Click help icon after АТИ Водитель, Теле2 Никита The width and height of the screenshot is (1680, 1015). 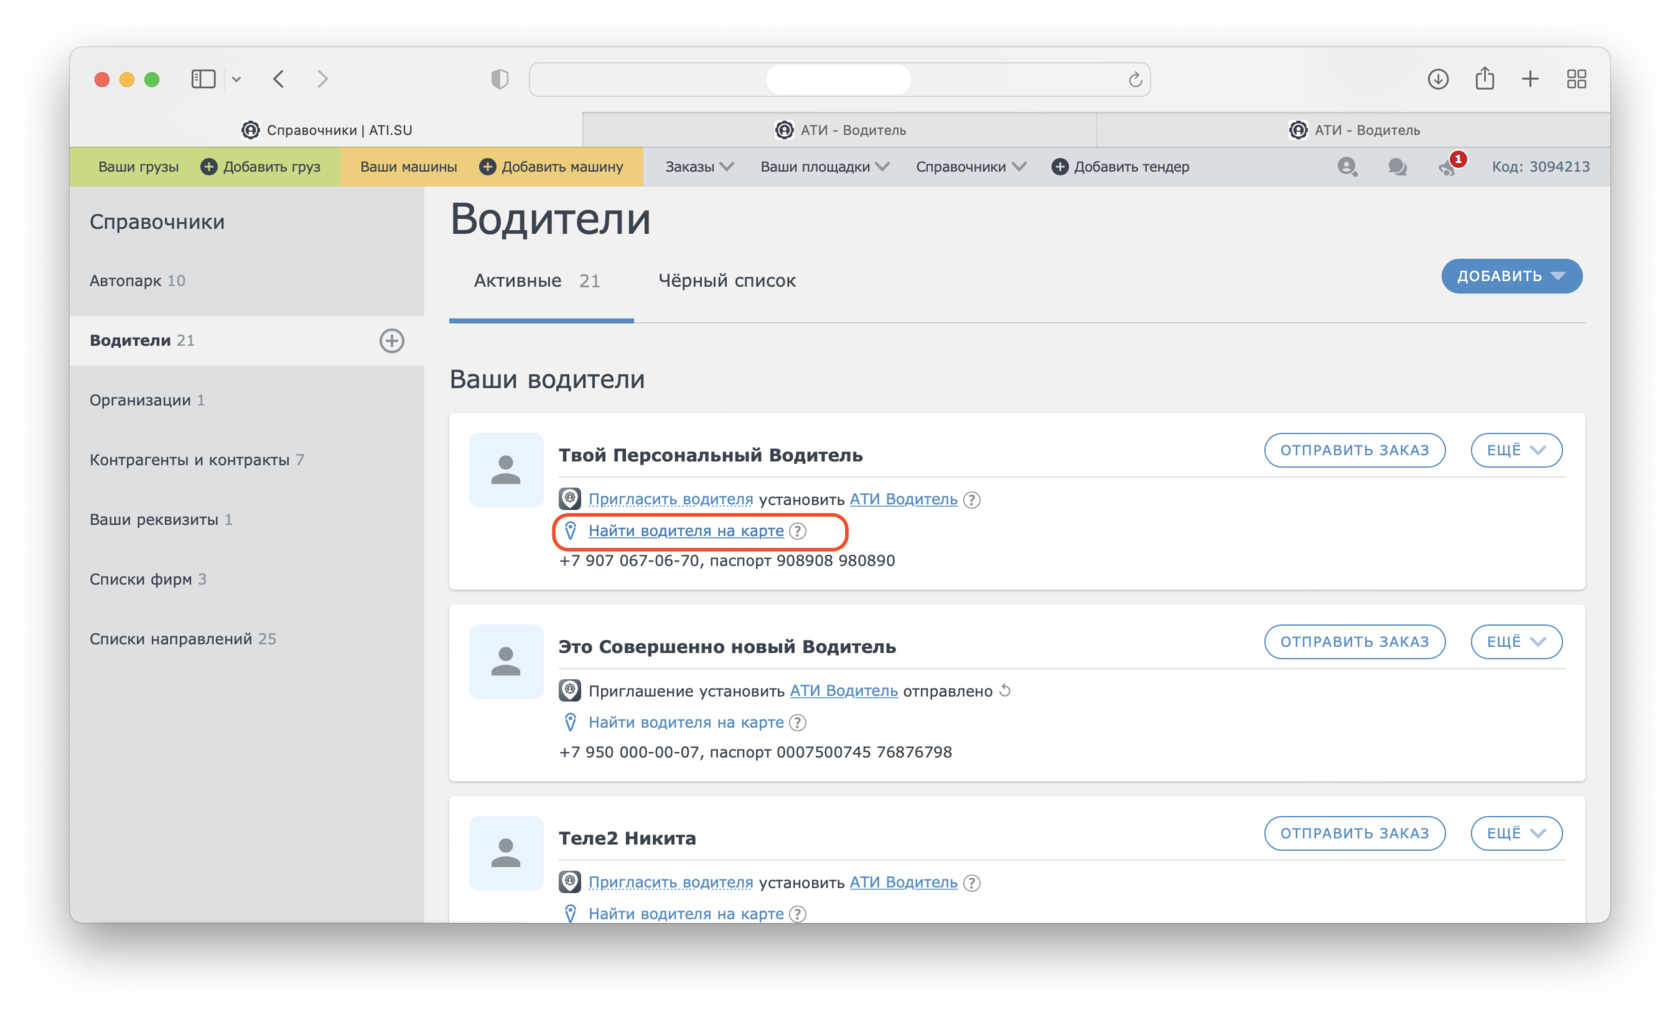pos(972,883)
